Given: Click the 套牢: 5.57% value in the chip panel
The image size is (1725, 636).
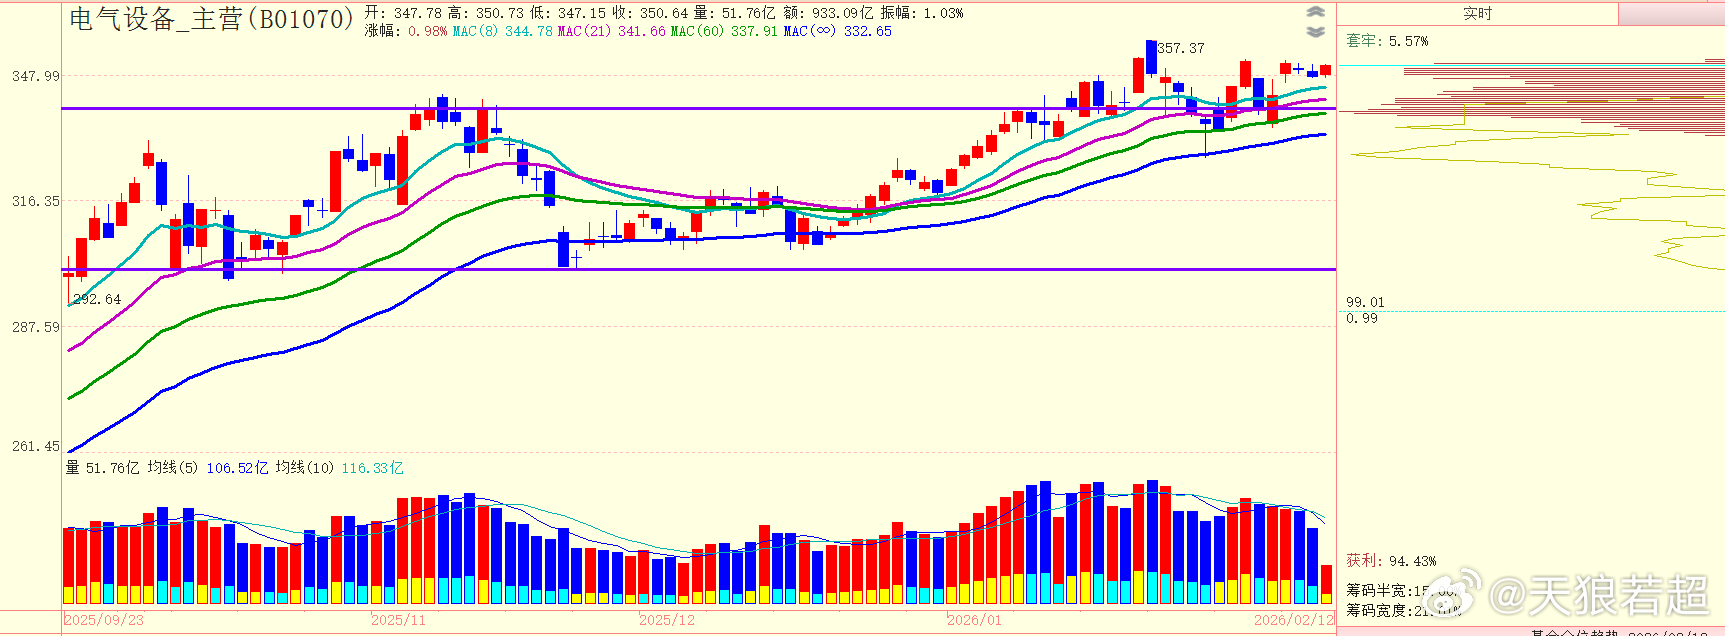Looking at the screenshot, I should [1387, 41].
